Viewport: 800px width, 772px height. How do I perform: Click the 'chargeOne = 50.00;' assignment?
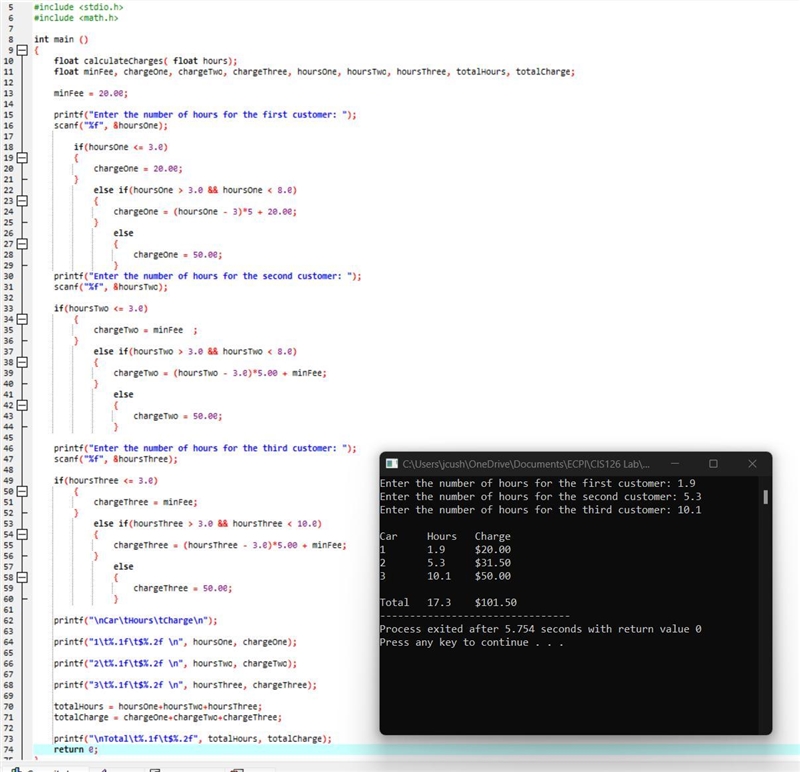(178, 255)
